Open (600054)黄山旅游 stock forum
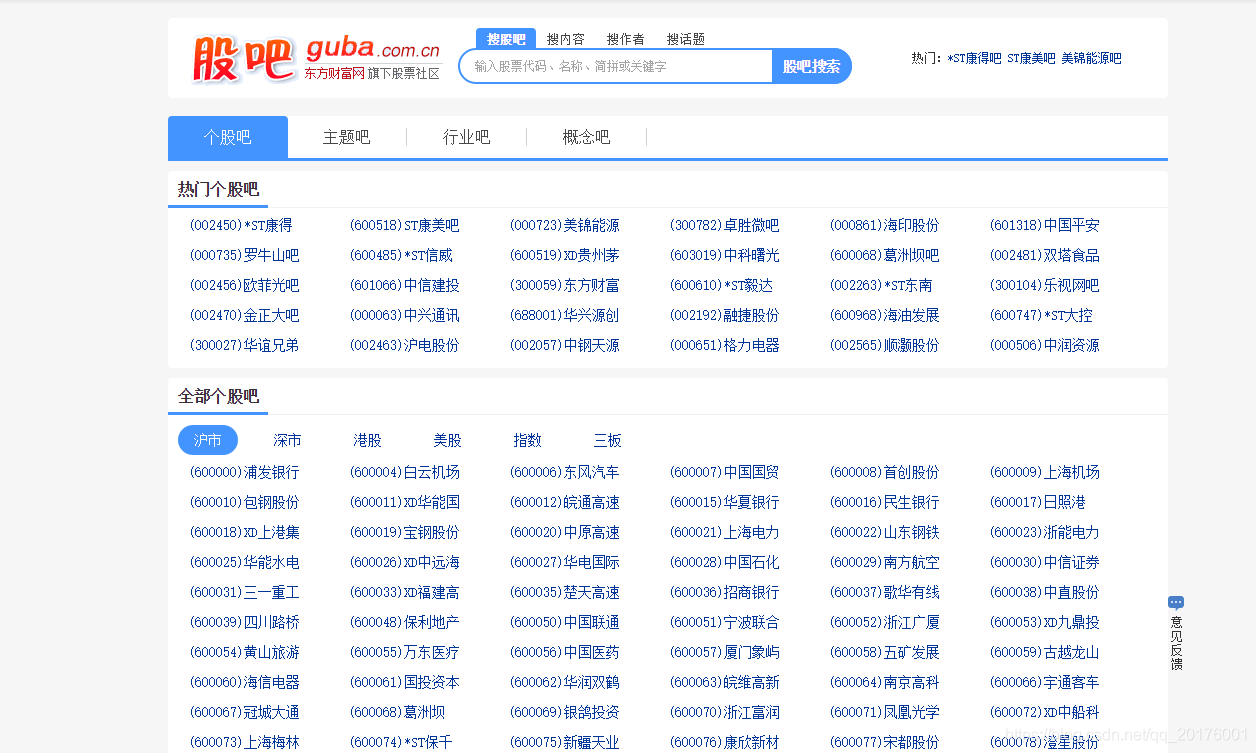The width and height of the screenshot is (1256, 753). tap(244, 652)
